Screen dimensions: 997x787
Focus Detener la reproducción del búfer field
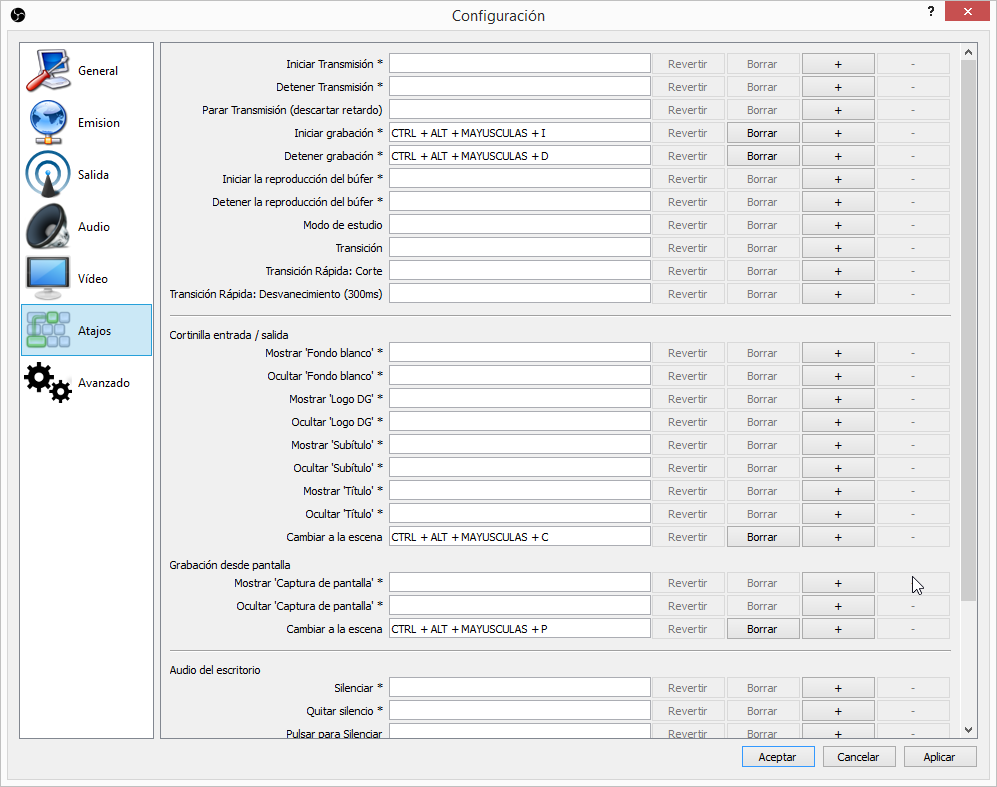(519, 201)
